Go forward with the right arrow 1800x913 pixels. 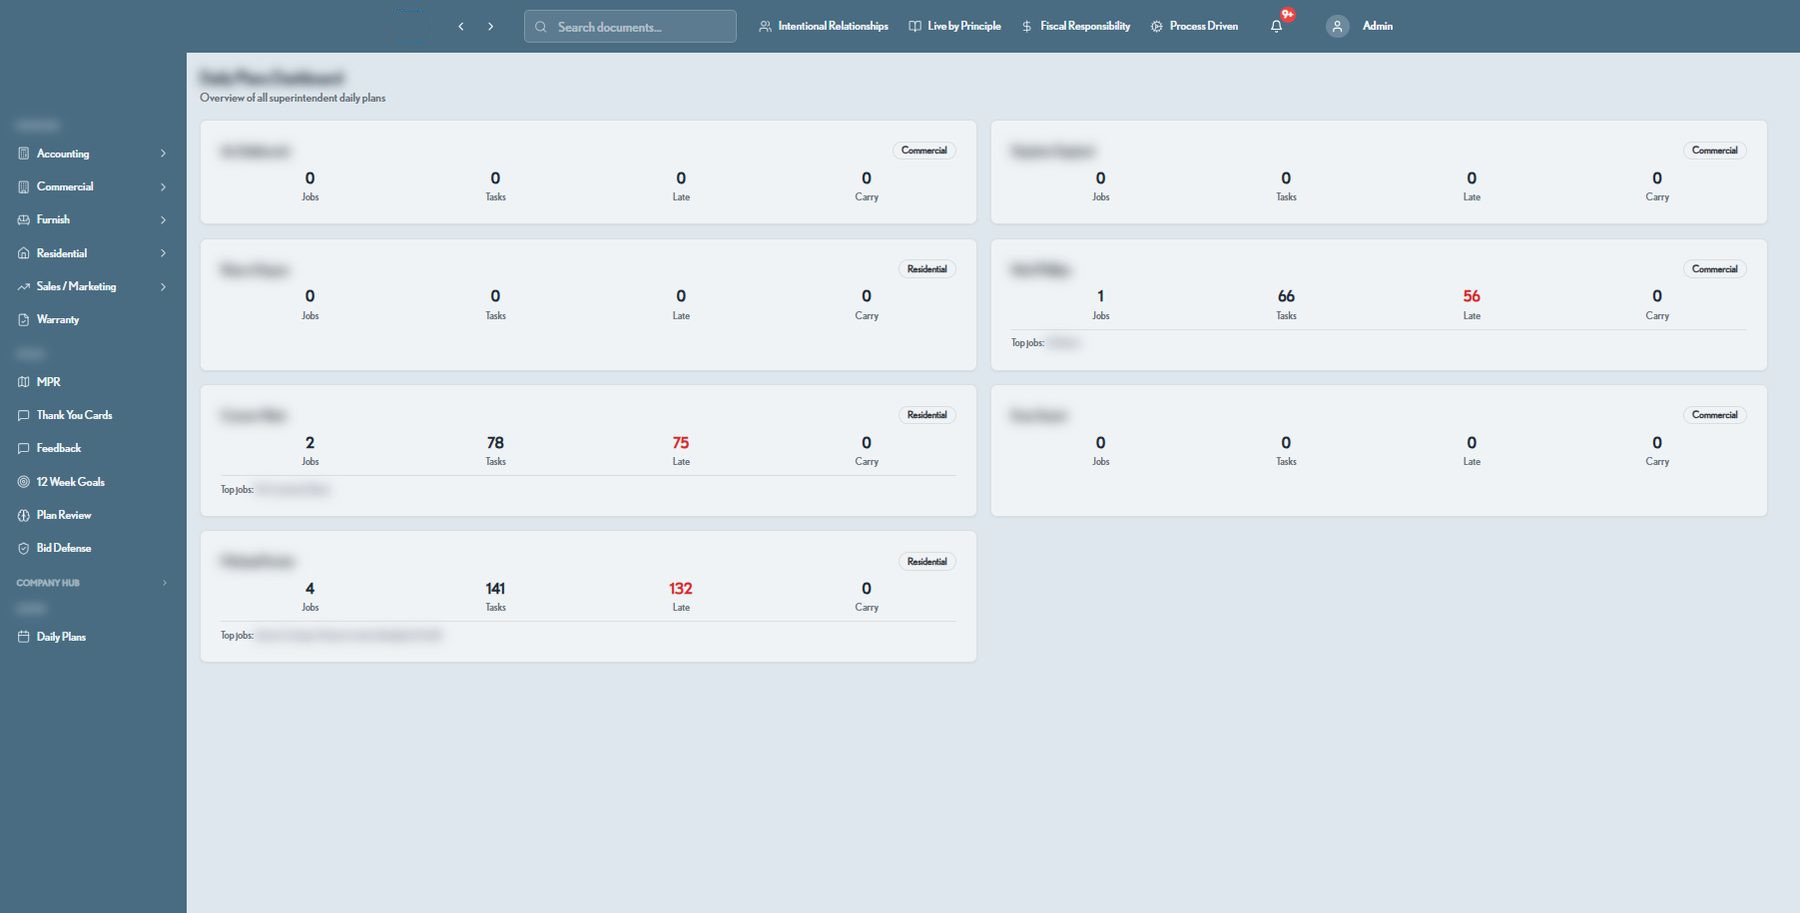coord(491,27)
